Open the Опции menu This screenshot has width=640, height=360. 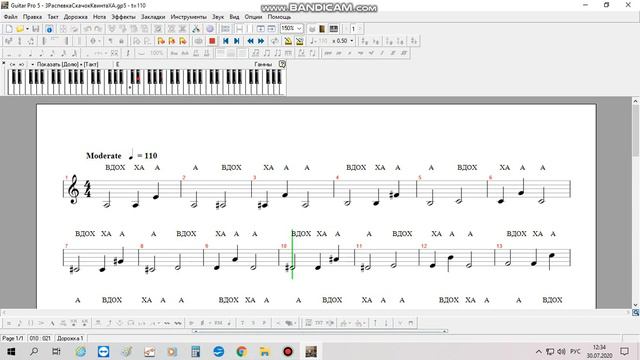[253, 17]
